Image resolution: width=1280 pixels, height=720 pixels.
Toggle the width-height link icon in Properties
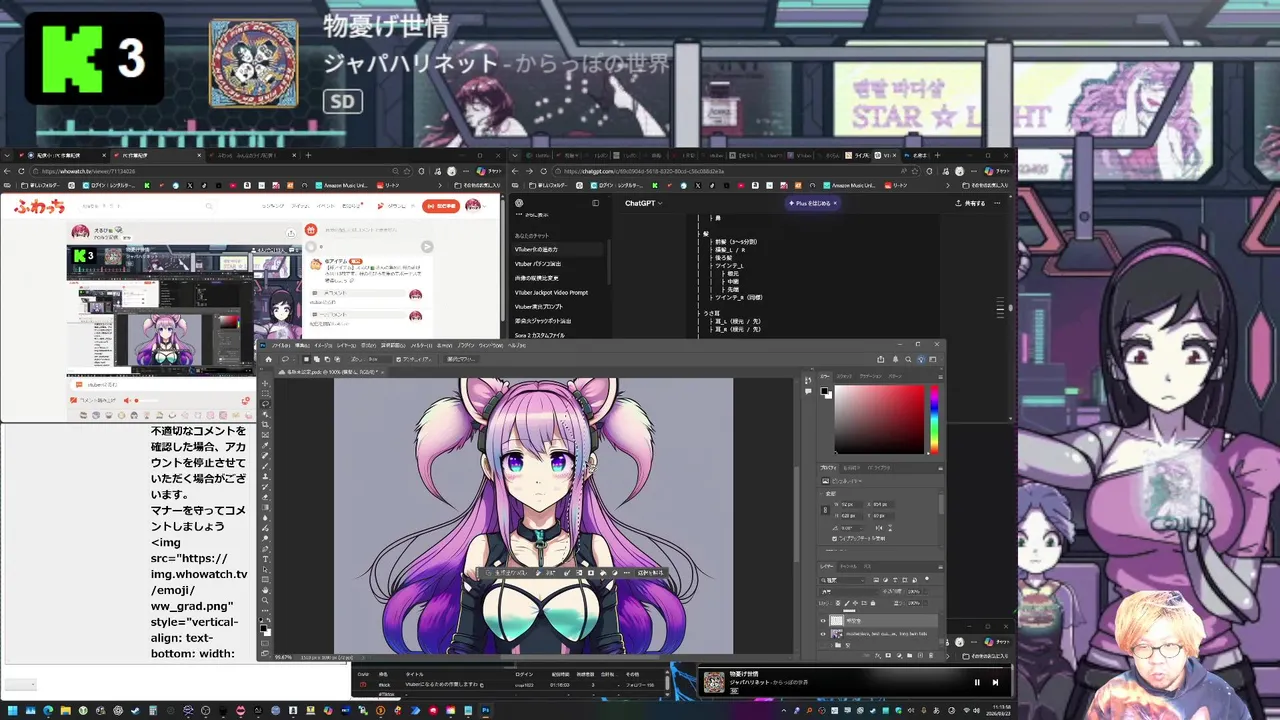coord(826,510)
